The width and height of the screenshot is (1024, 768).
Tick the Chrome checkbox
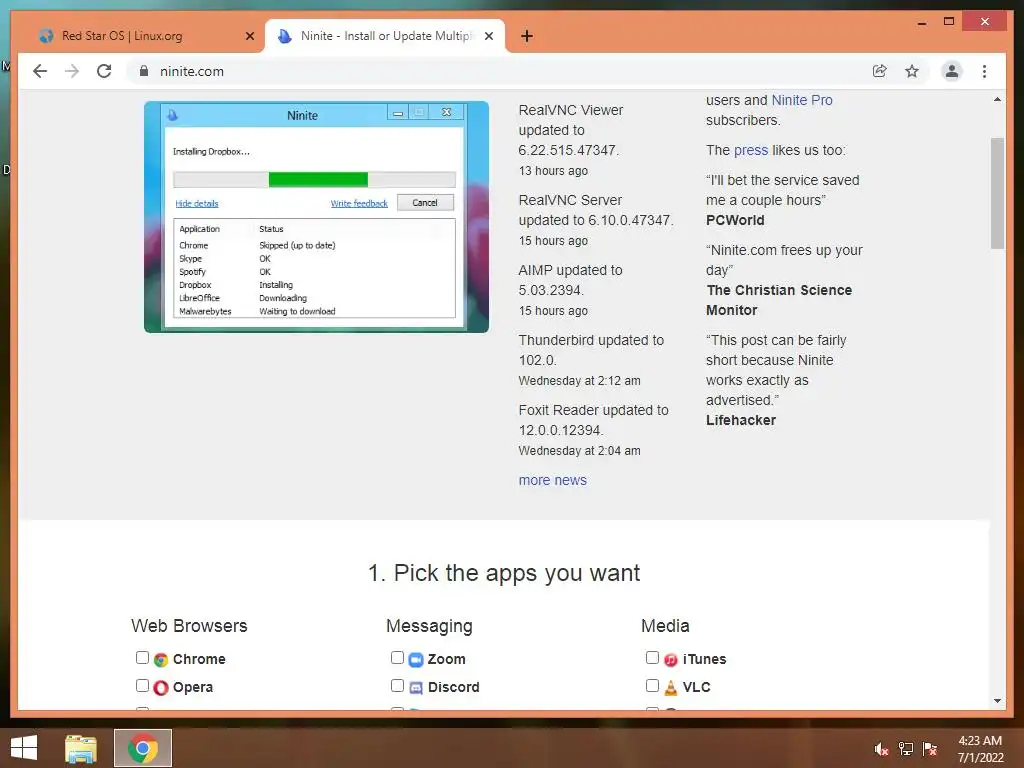click(142, 658)
